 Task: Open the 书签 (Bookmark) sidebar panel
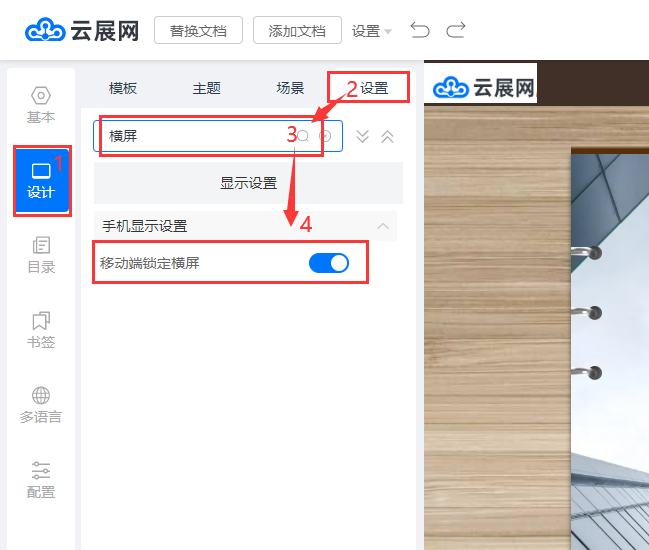(x=41, y=330)
